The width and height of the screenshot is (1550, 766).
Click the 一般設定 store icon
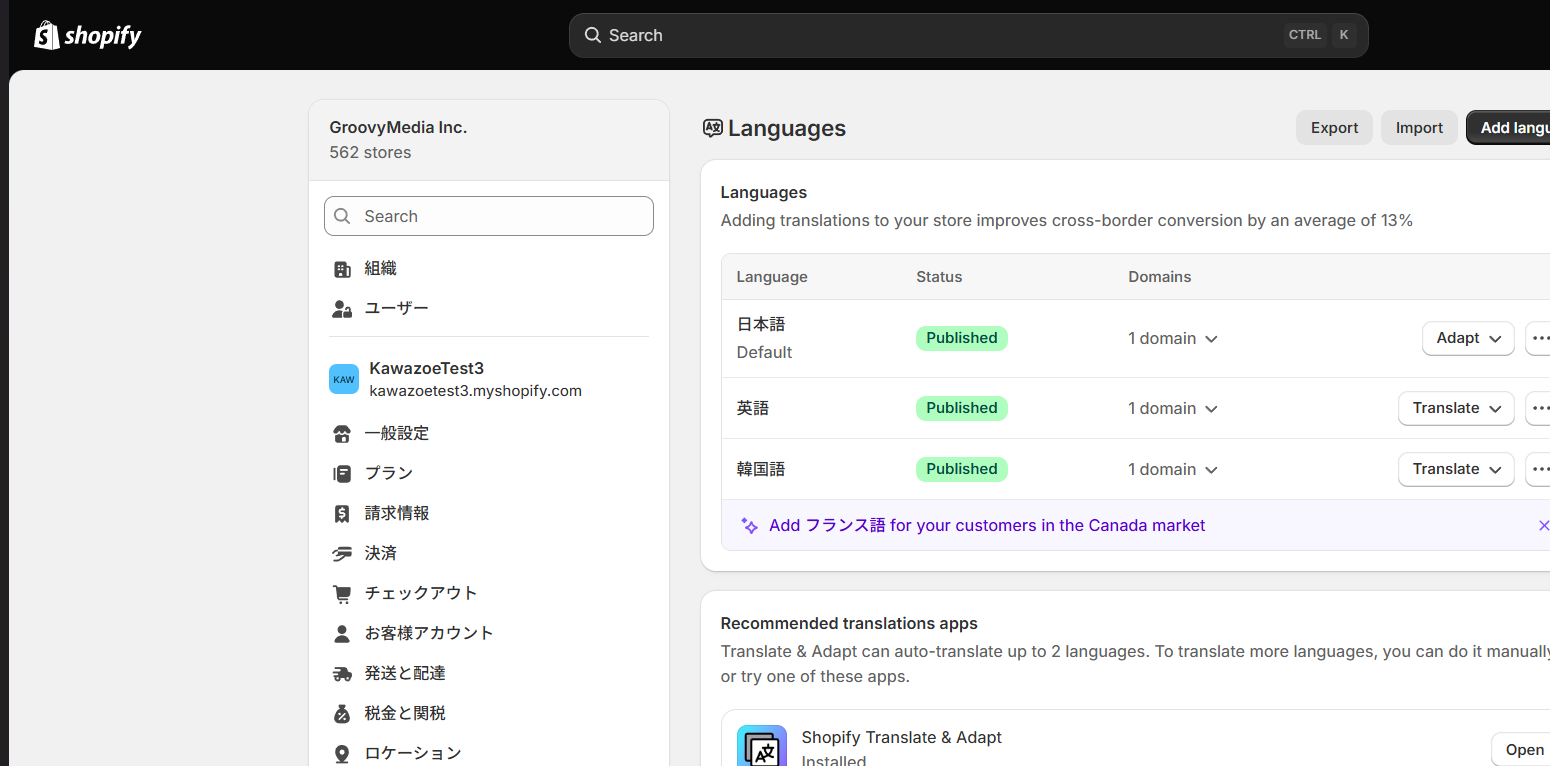point(342,434)
